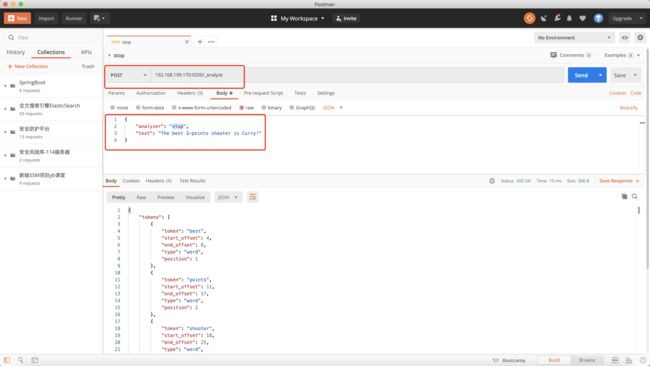
Task: Open the My Workspace switcher
Action: point(298,18)
